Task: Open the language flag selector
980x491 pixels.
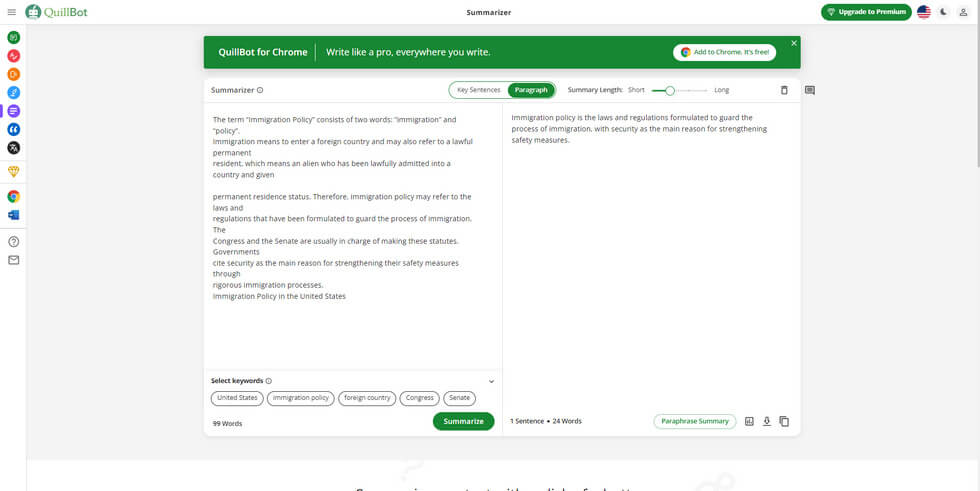Action: point(923,12)
